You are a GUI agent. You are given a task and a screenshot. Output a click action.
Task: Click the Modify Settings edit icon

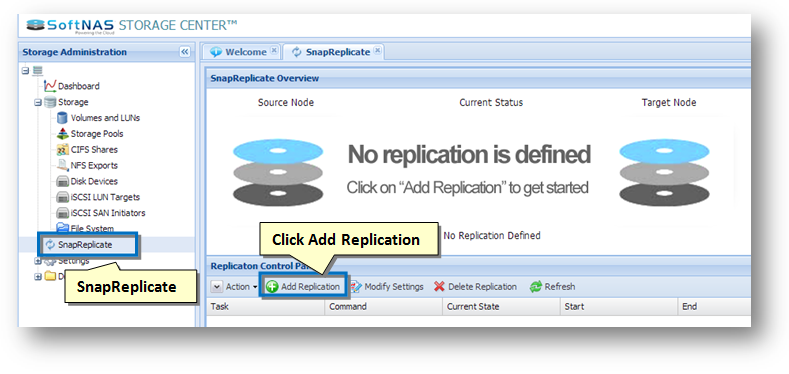click(x=356, y=286)
